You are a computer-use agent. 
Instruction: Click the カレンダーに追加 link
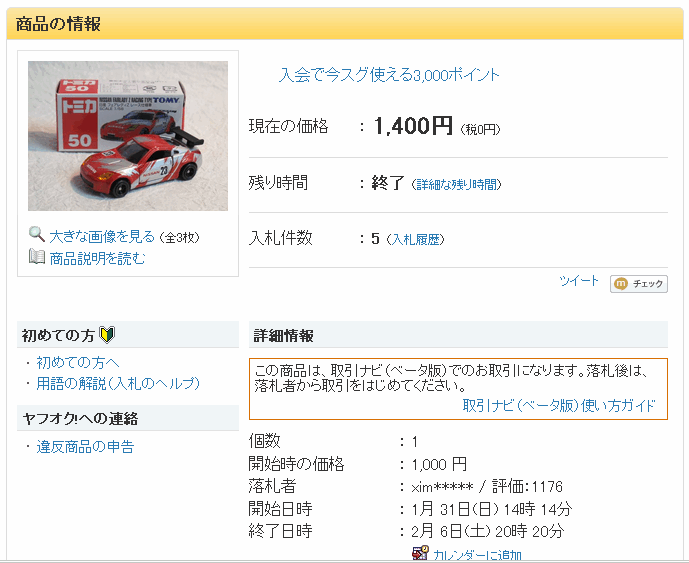point(477,555)
